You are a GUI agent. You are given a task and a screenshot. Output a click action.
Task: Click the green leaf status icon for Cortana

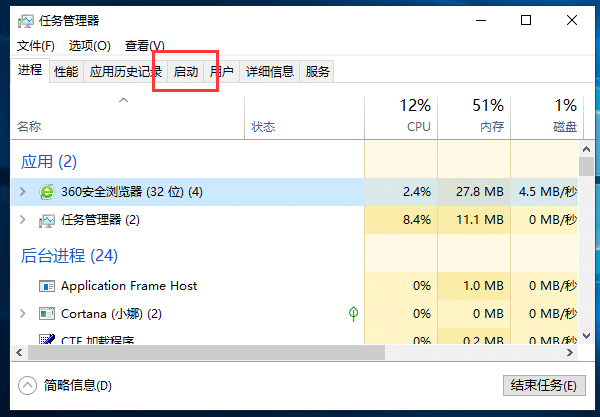pyautogui.click(x=353, y=314)
